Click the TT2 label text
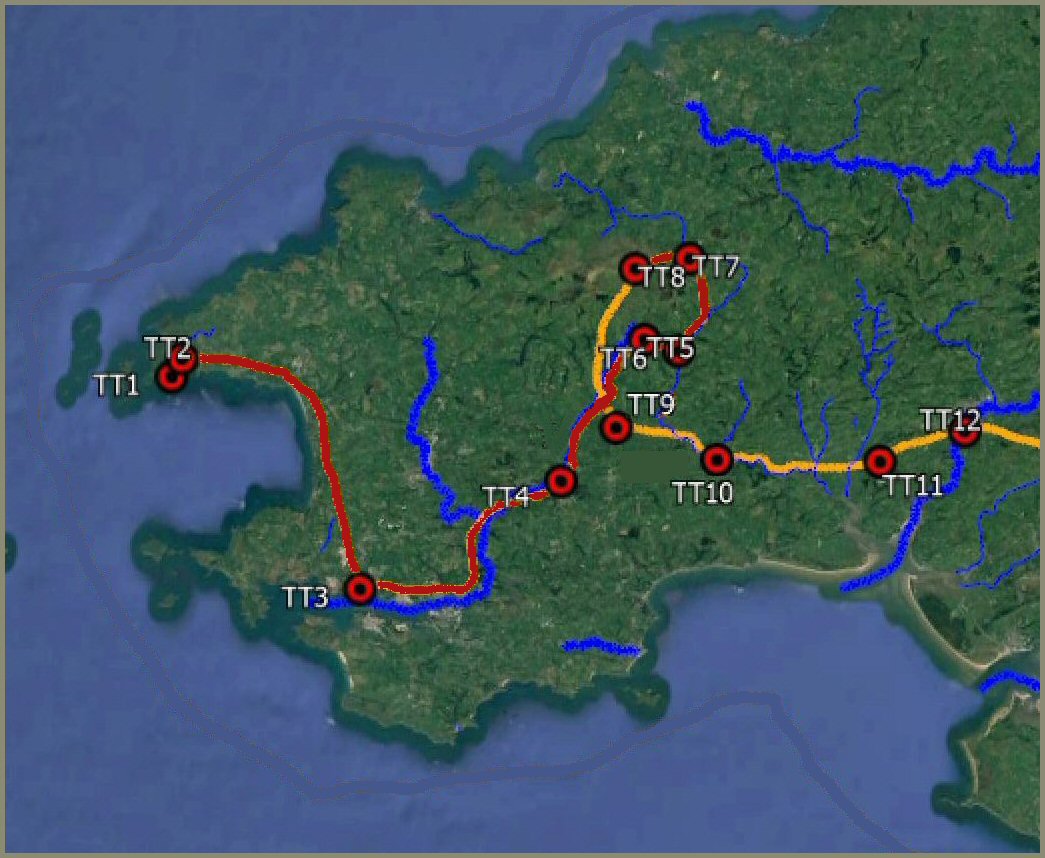This screenshot has width=1045, height=858. tap(167, 348)
